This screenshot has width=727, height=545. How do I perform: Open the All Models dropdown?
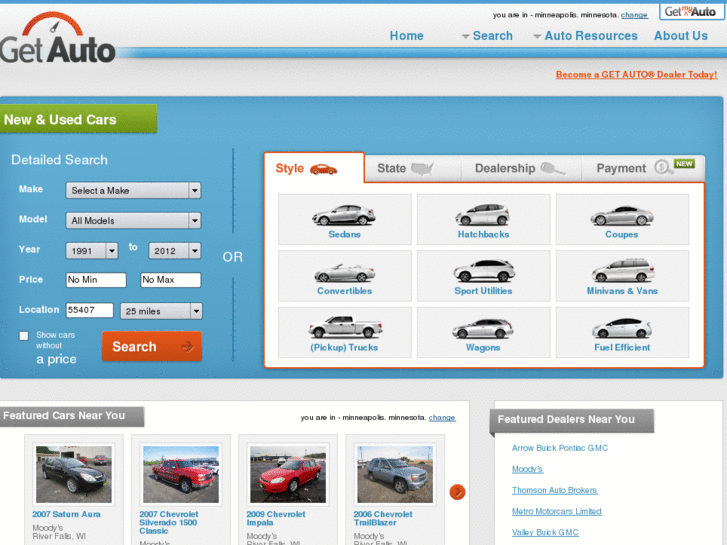(133, 220)
